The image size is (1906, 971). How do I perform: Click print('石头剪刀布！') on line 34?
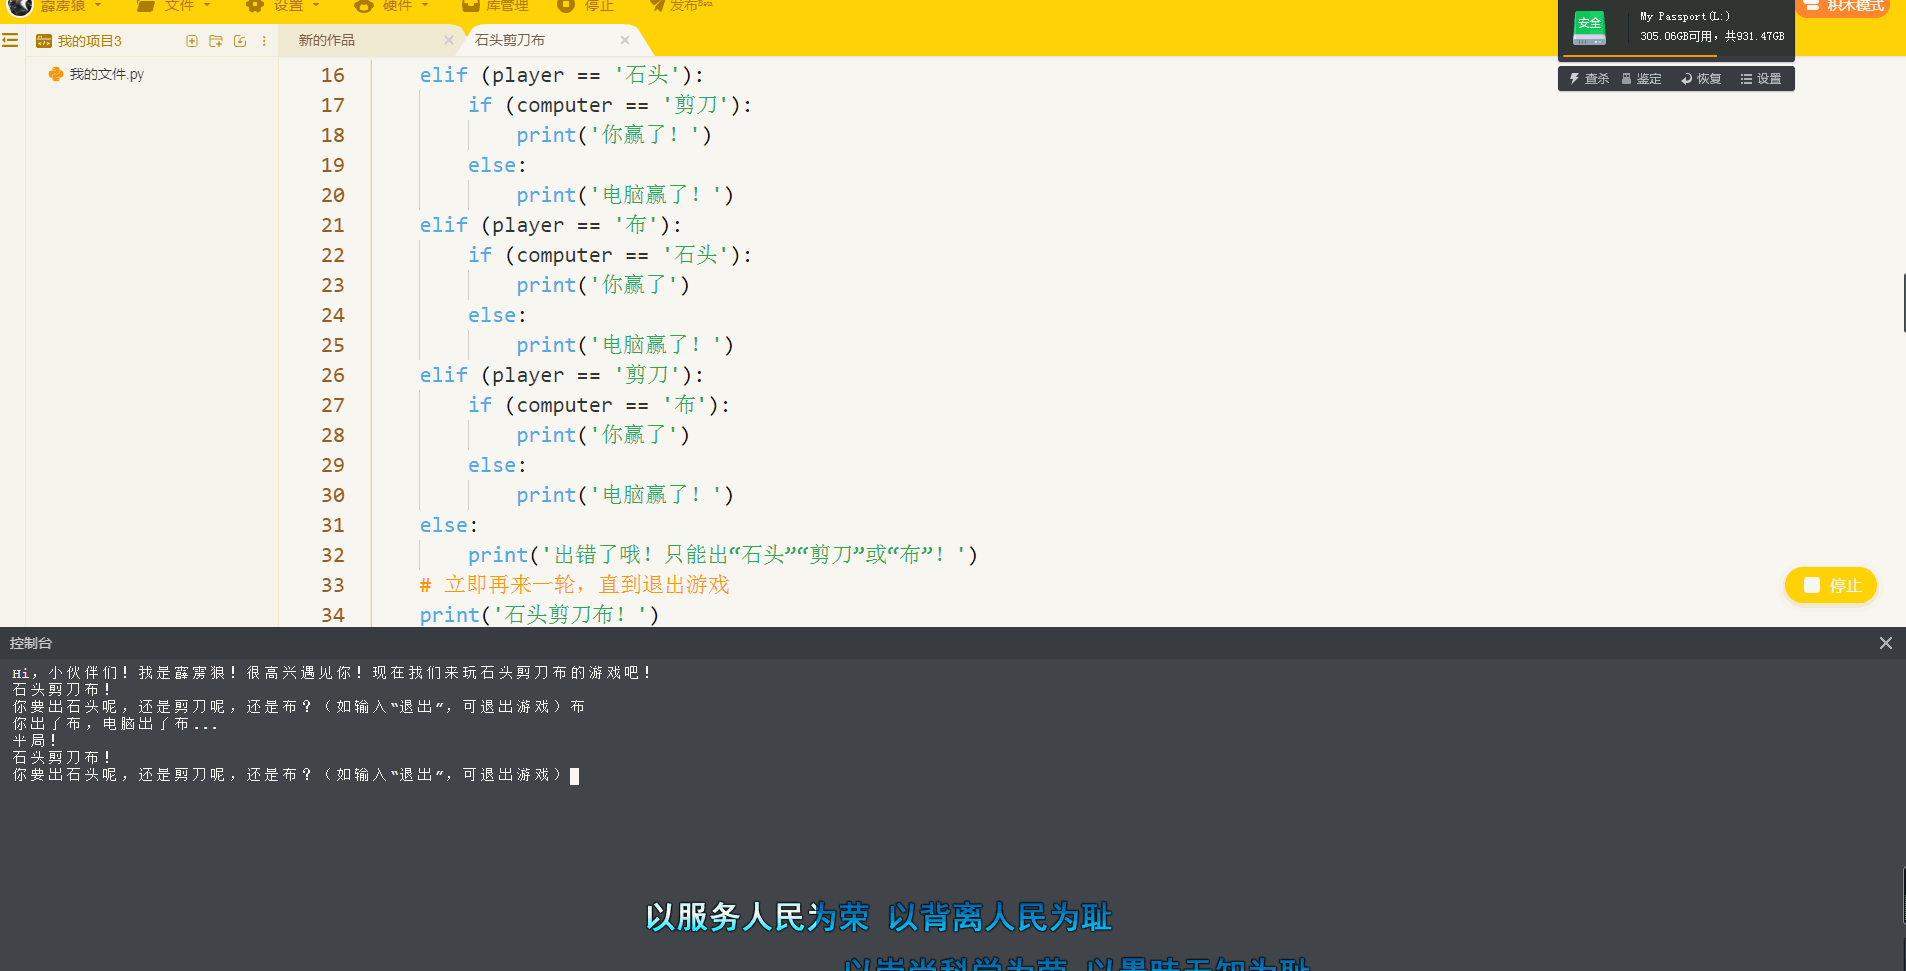click(x=540, y=615)
